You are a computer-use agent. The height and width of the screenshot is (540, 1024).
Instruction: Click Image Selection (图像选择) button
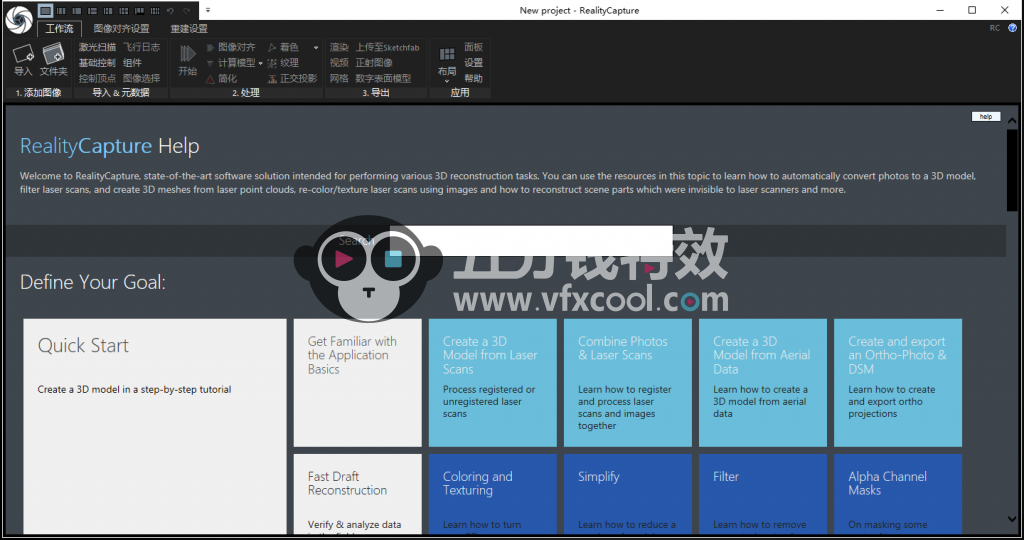tap(141, 78)
